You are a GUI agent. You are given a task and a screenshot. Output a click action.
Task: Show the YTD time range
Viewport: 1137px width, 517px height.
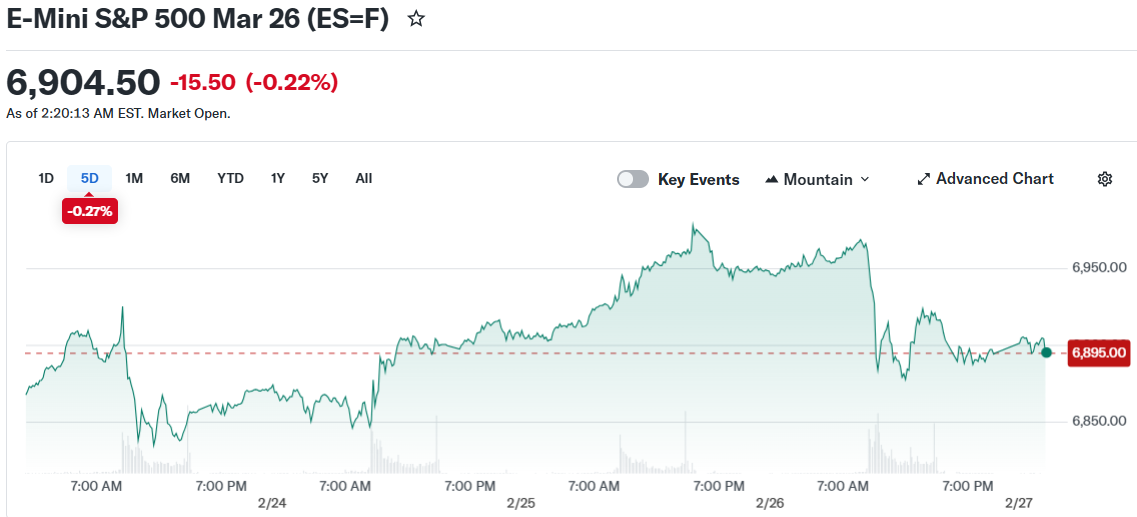230,178
